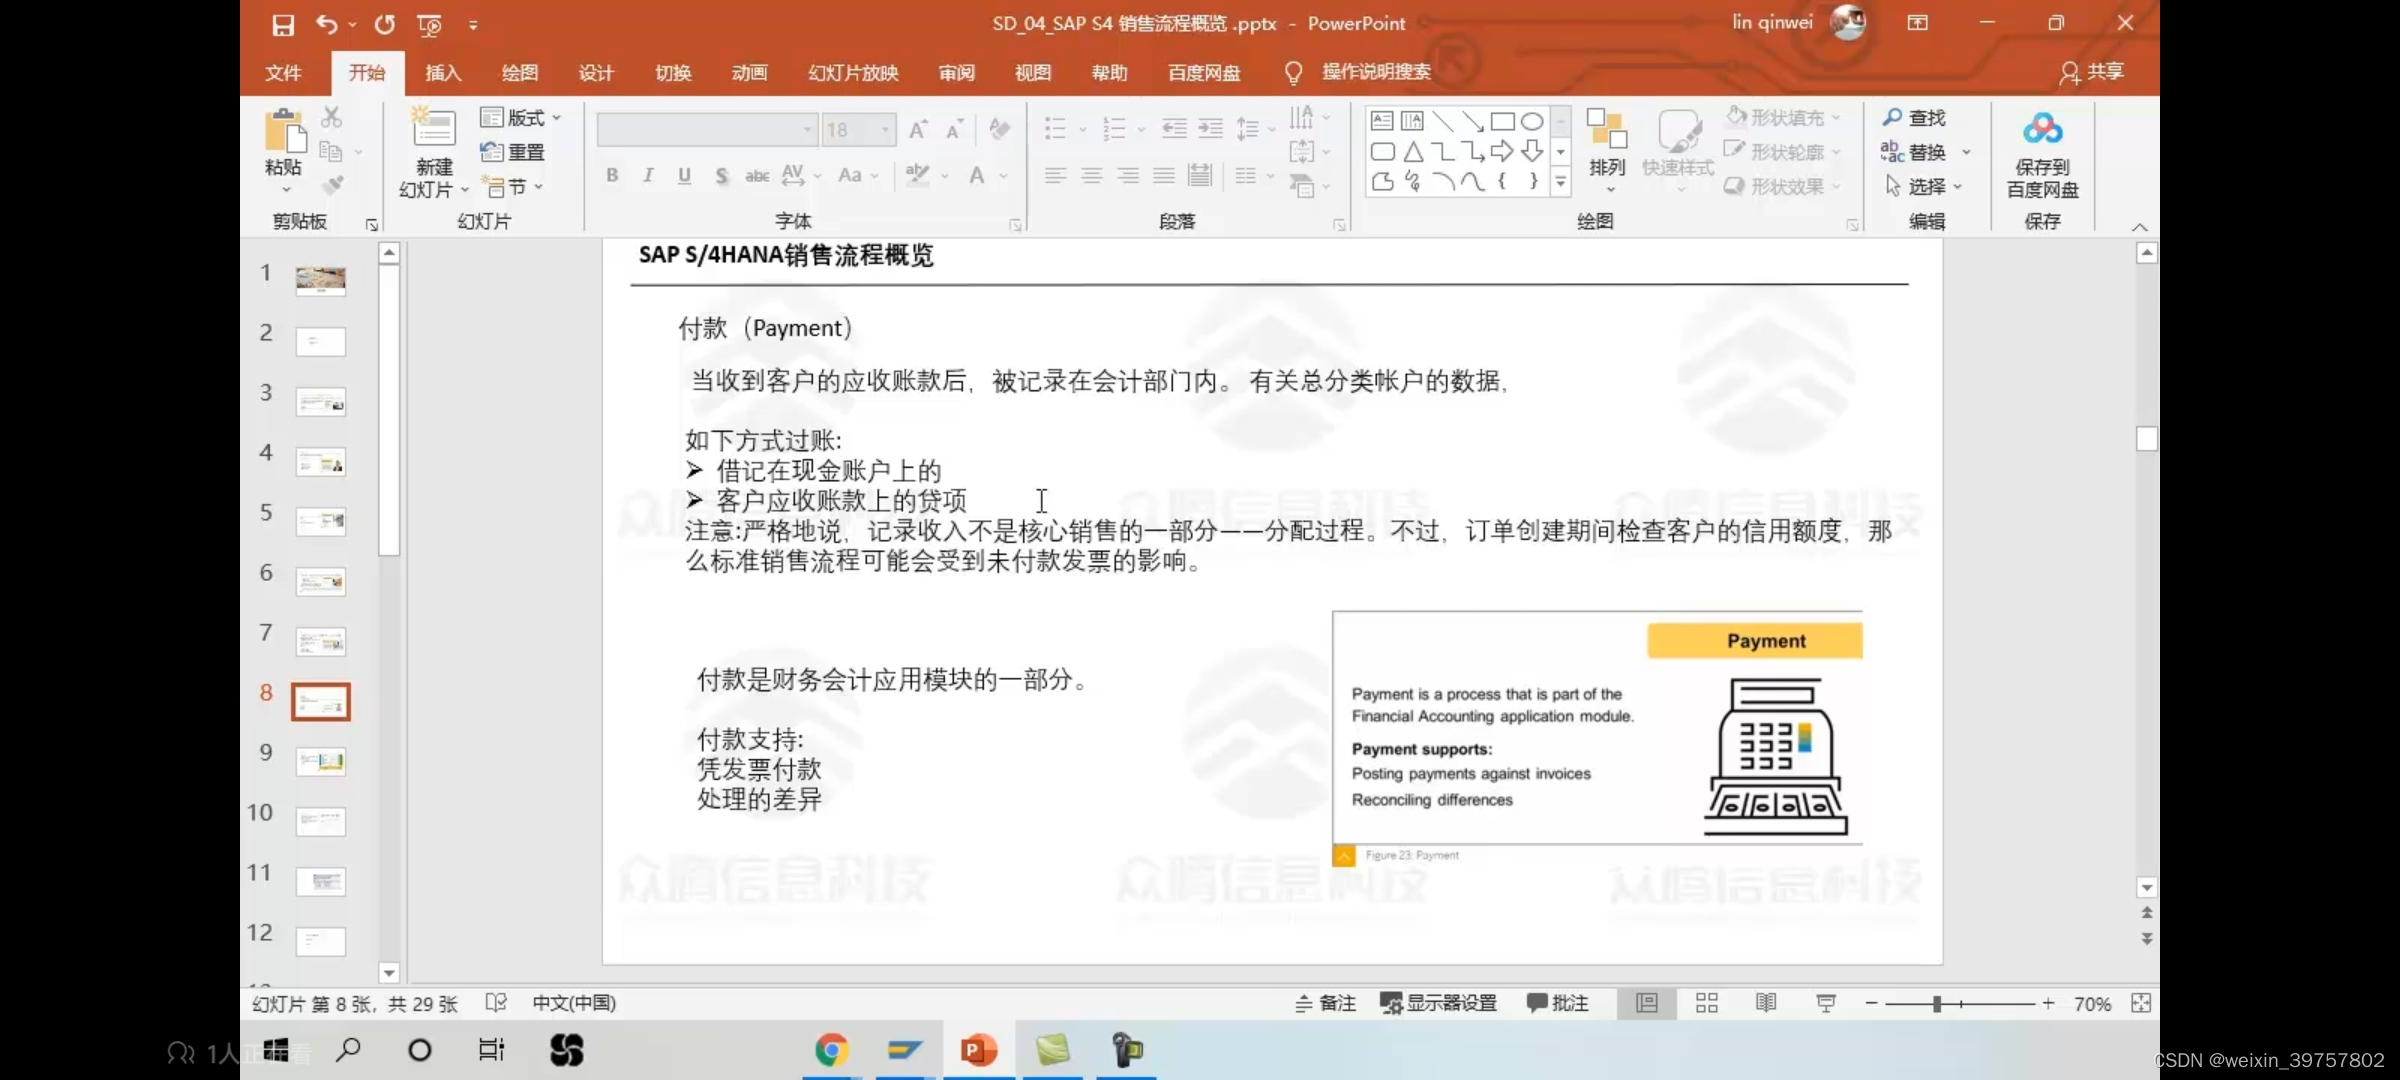Redo the last action
Image resolution: width=2400 pixels, height=1080 pixels.
click(x=385, y=24)
